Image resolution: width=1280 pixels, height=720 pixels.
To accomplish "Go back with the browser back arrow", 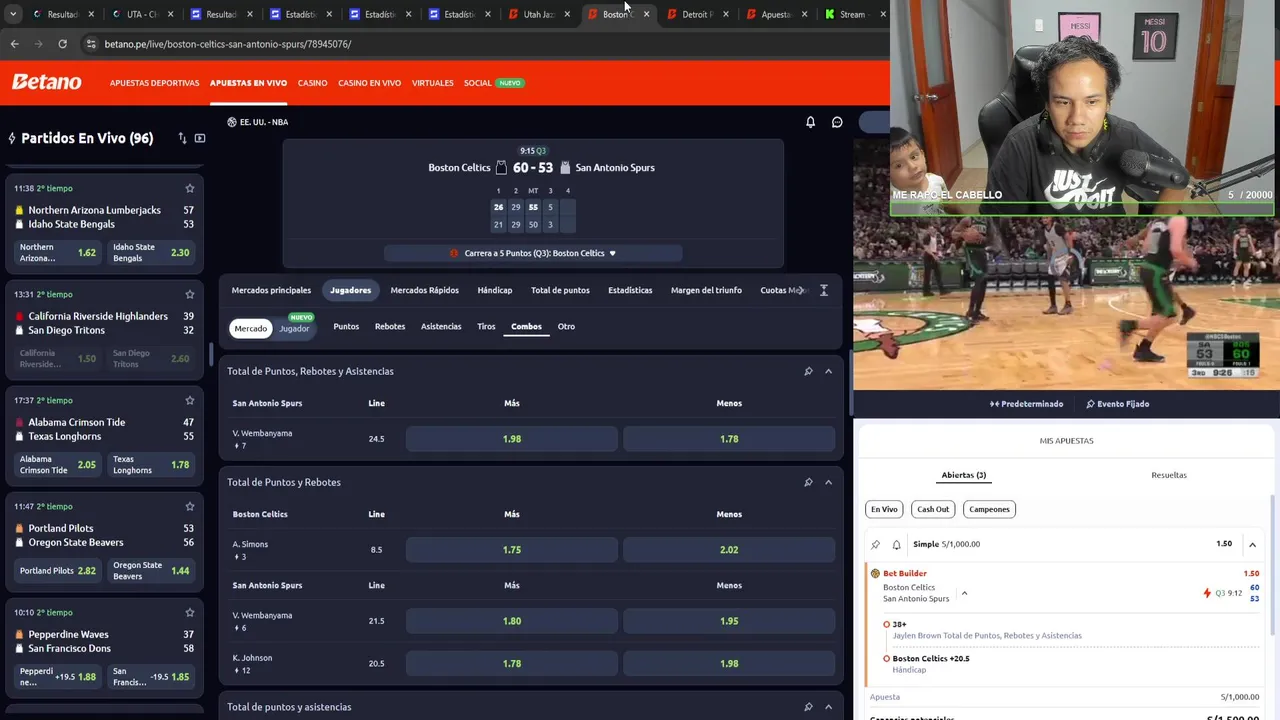I will click(14, 44).
